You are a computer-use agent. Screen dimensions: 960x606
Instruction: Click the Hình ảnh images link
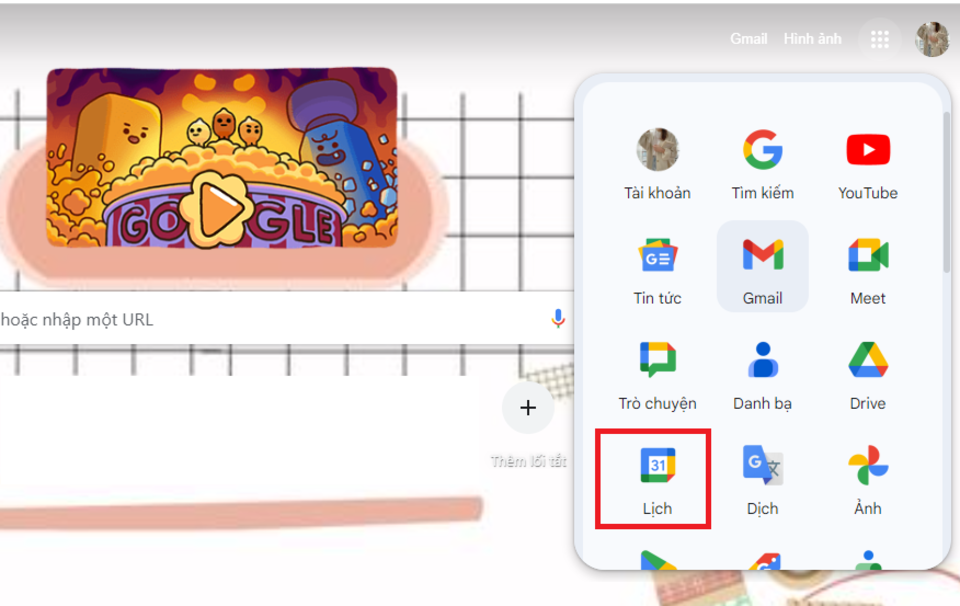click(x=812, y=39)
